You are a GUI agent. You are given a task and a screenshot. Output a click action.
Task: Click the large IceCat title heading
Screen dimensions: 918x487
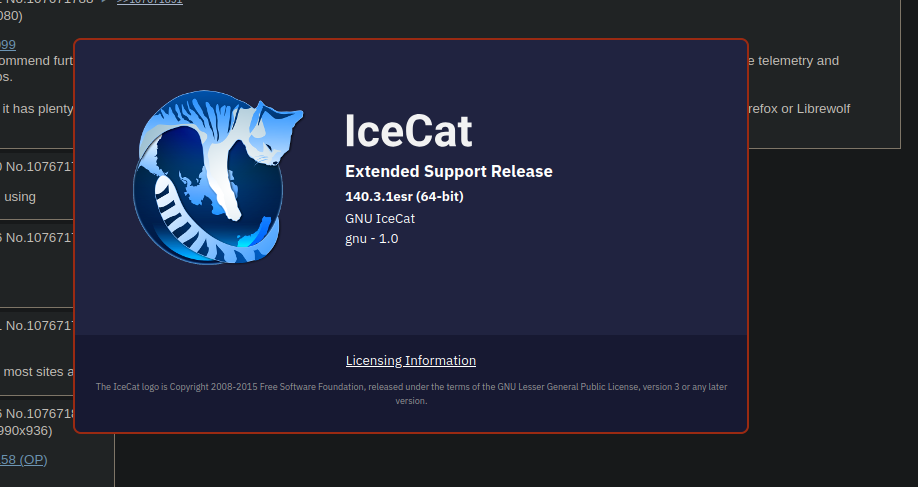[409, 131]
